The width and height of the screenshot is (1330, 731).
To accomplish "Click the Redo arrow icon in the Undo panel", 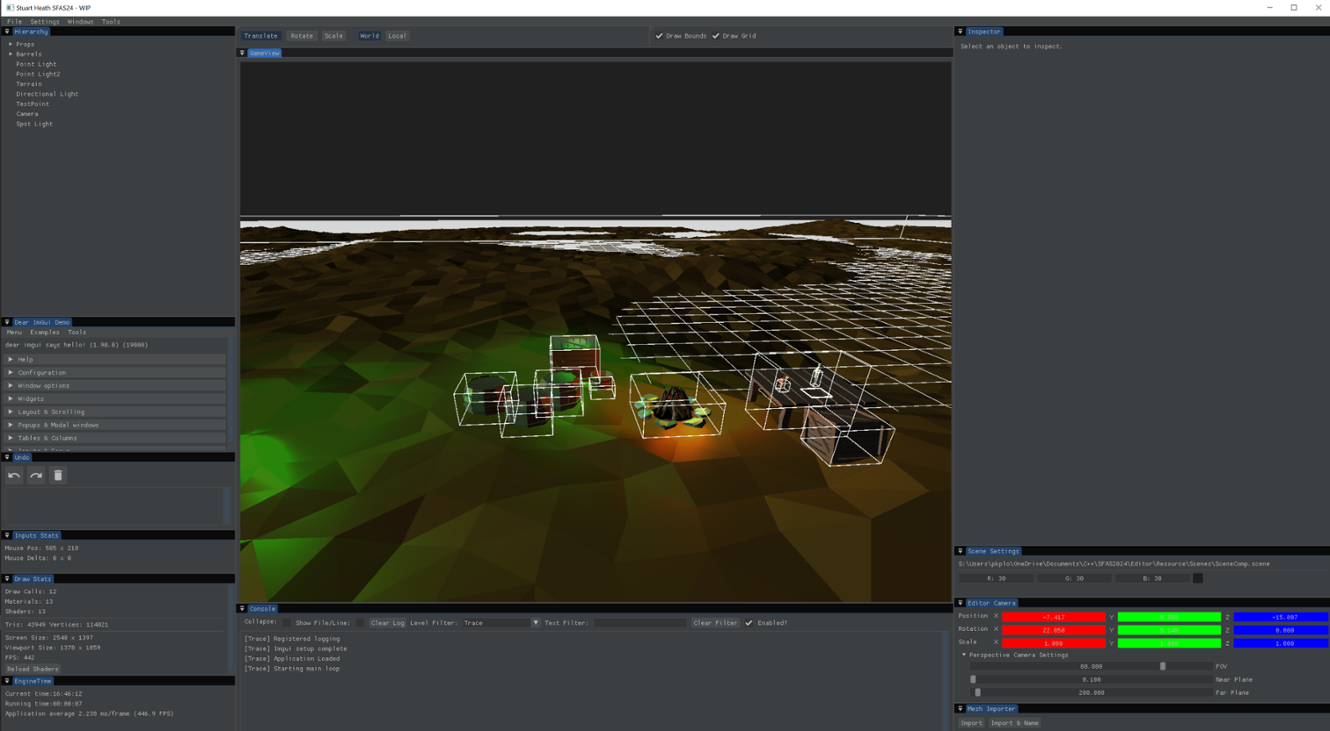I will pos(36,475).
